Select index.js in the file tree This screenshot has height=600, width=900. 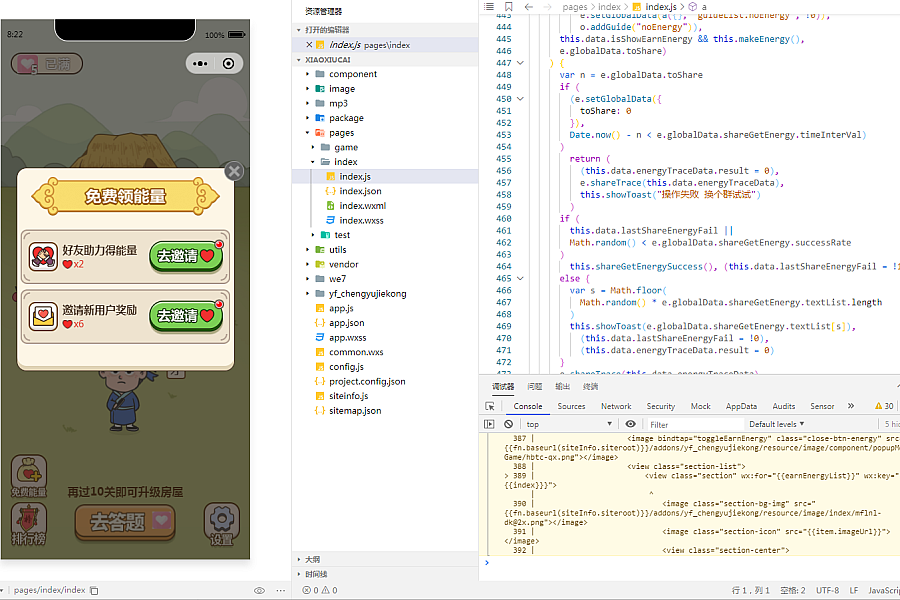(385, 176)
